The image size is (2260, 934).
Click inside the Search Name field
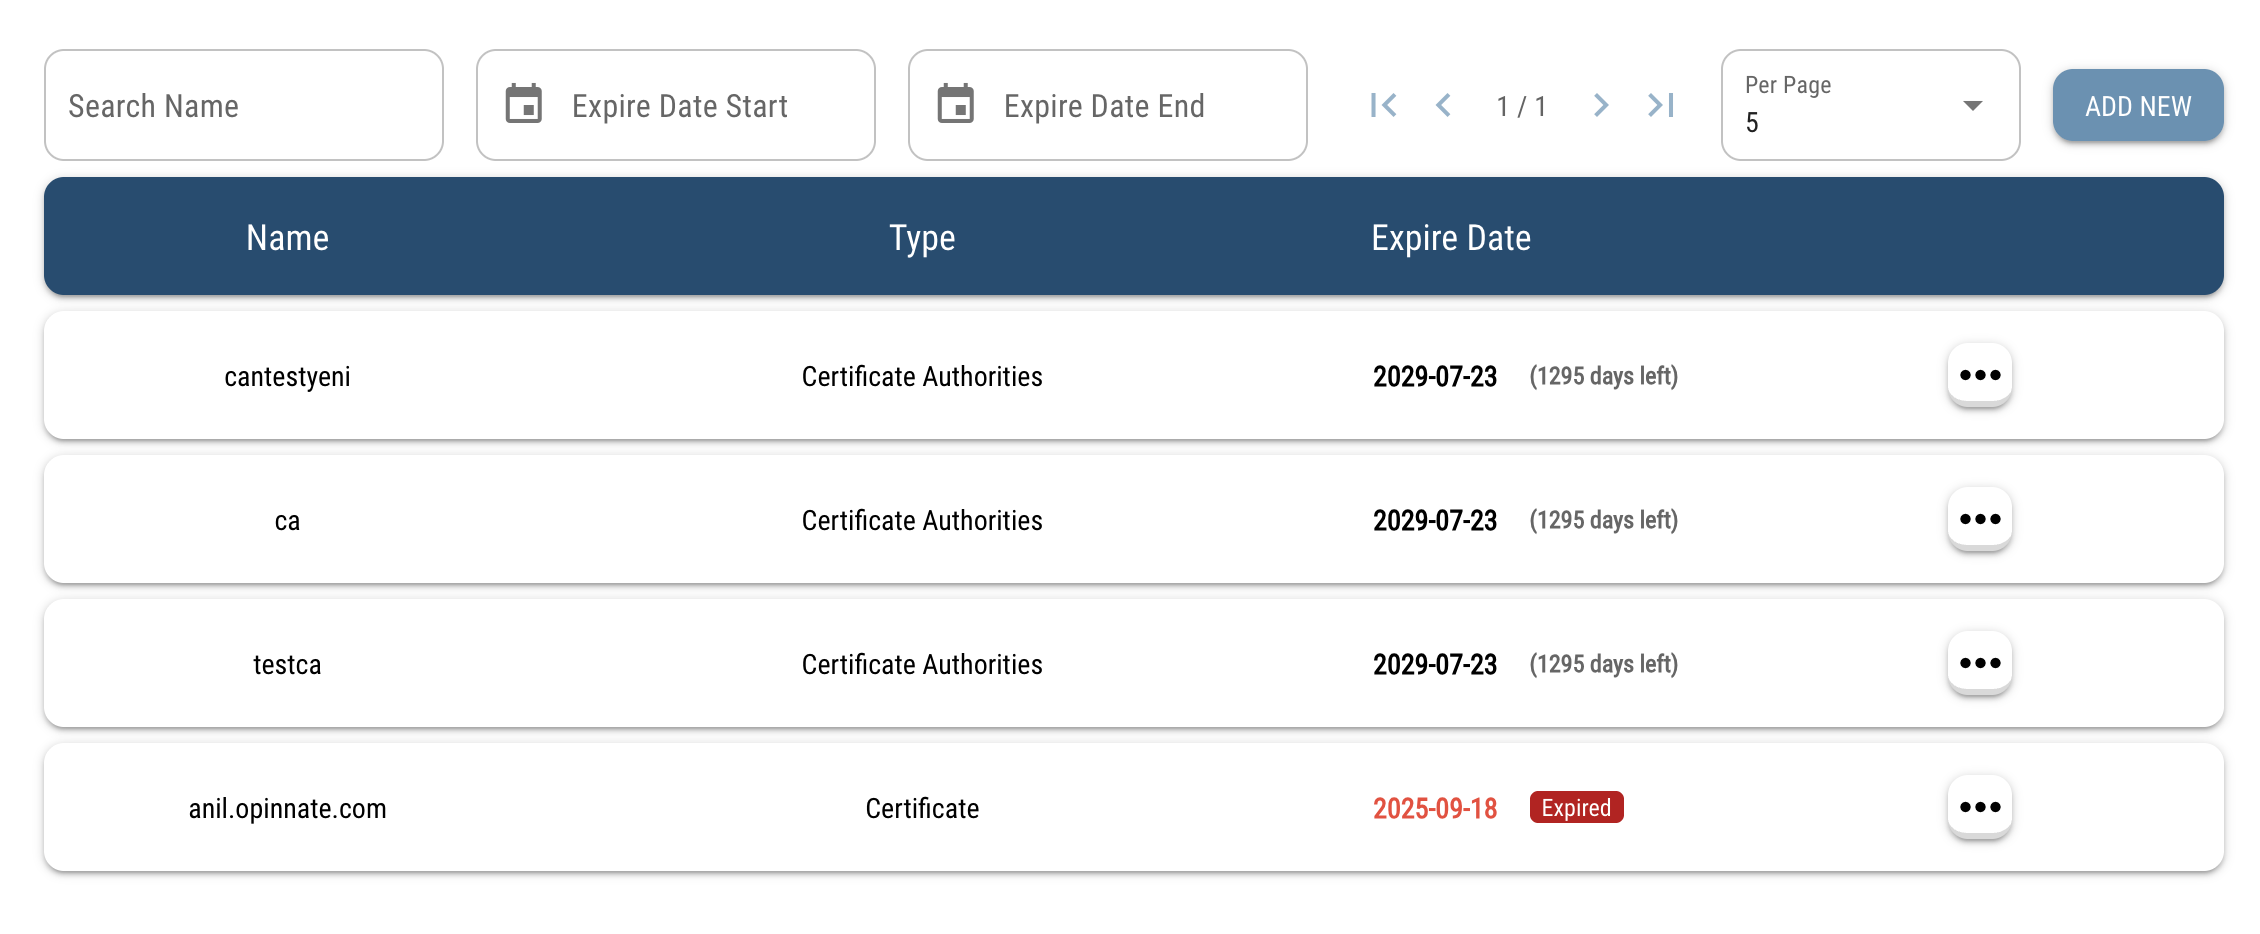point(243,105)
